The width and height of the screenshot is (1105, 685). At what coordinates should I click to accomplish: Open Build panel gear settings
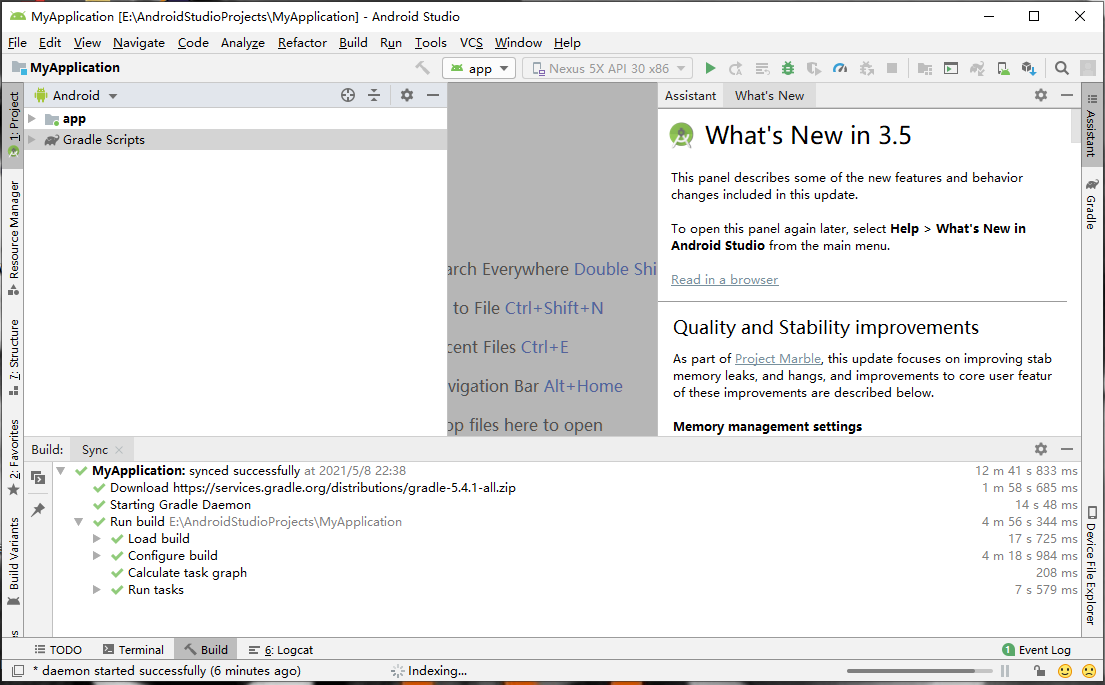click(1041, 449)
